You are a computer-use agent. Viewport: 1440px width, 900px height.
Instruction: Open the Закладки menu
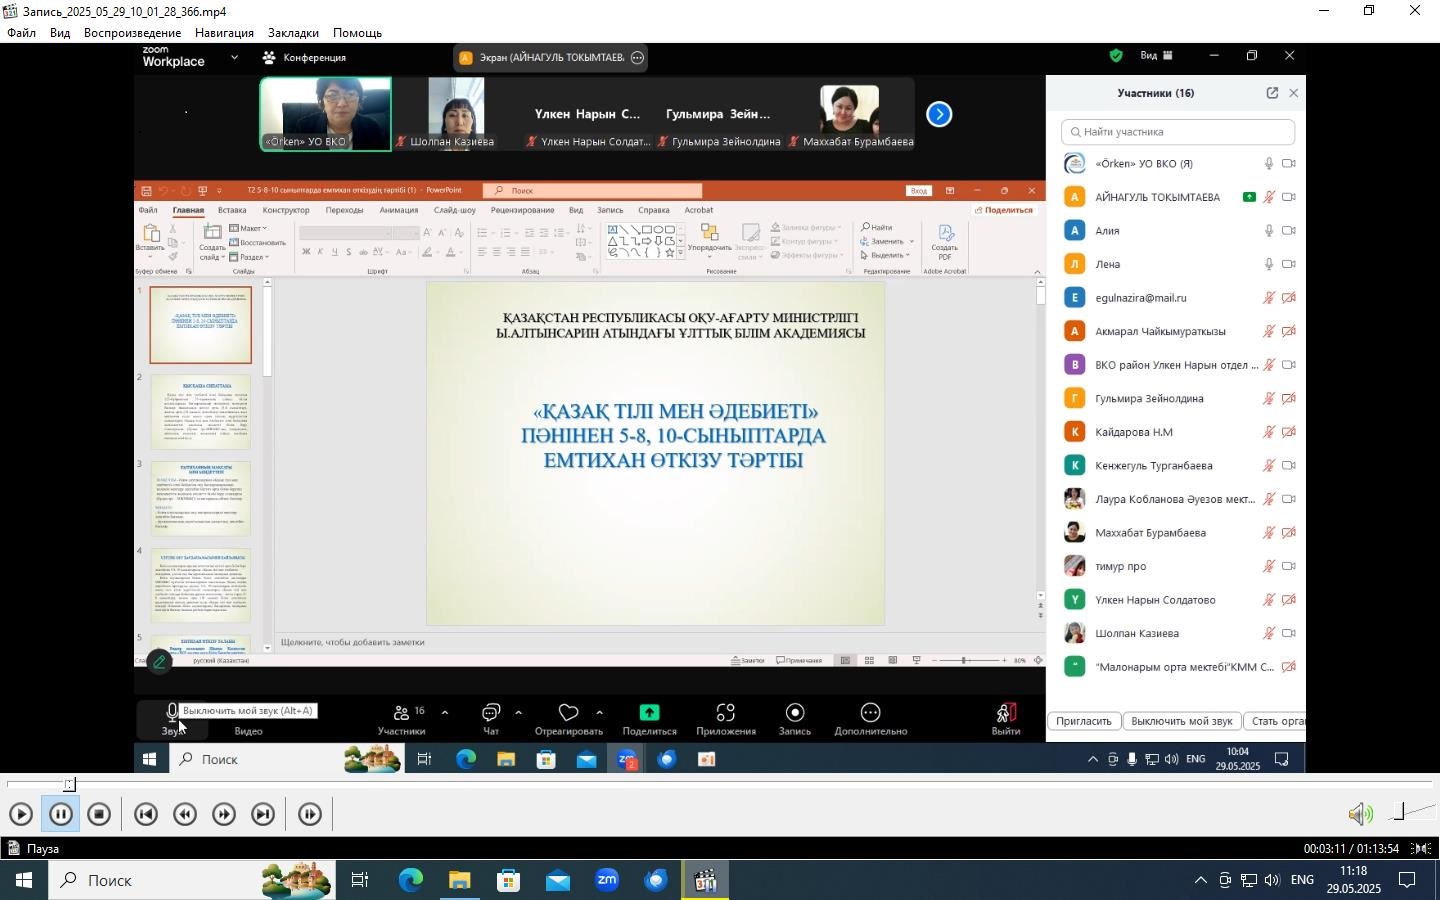point(293,33)
